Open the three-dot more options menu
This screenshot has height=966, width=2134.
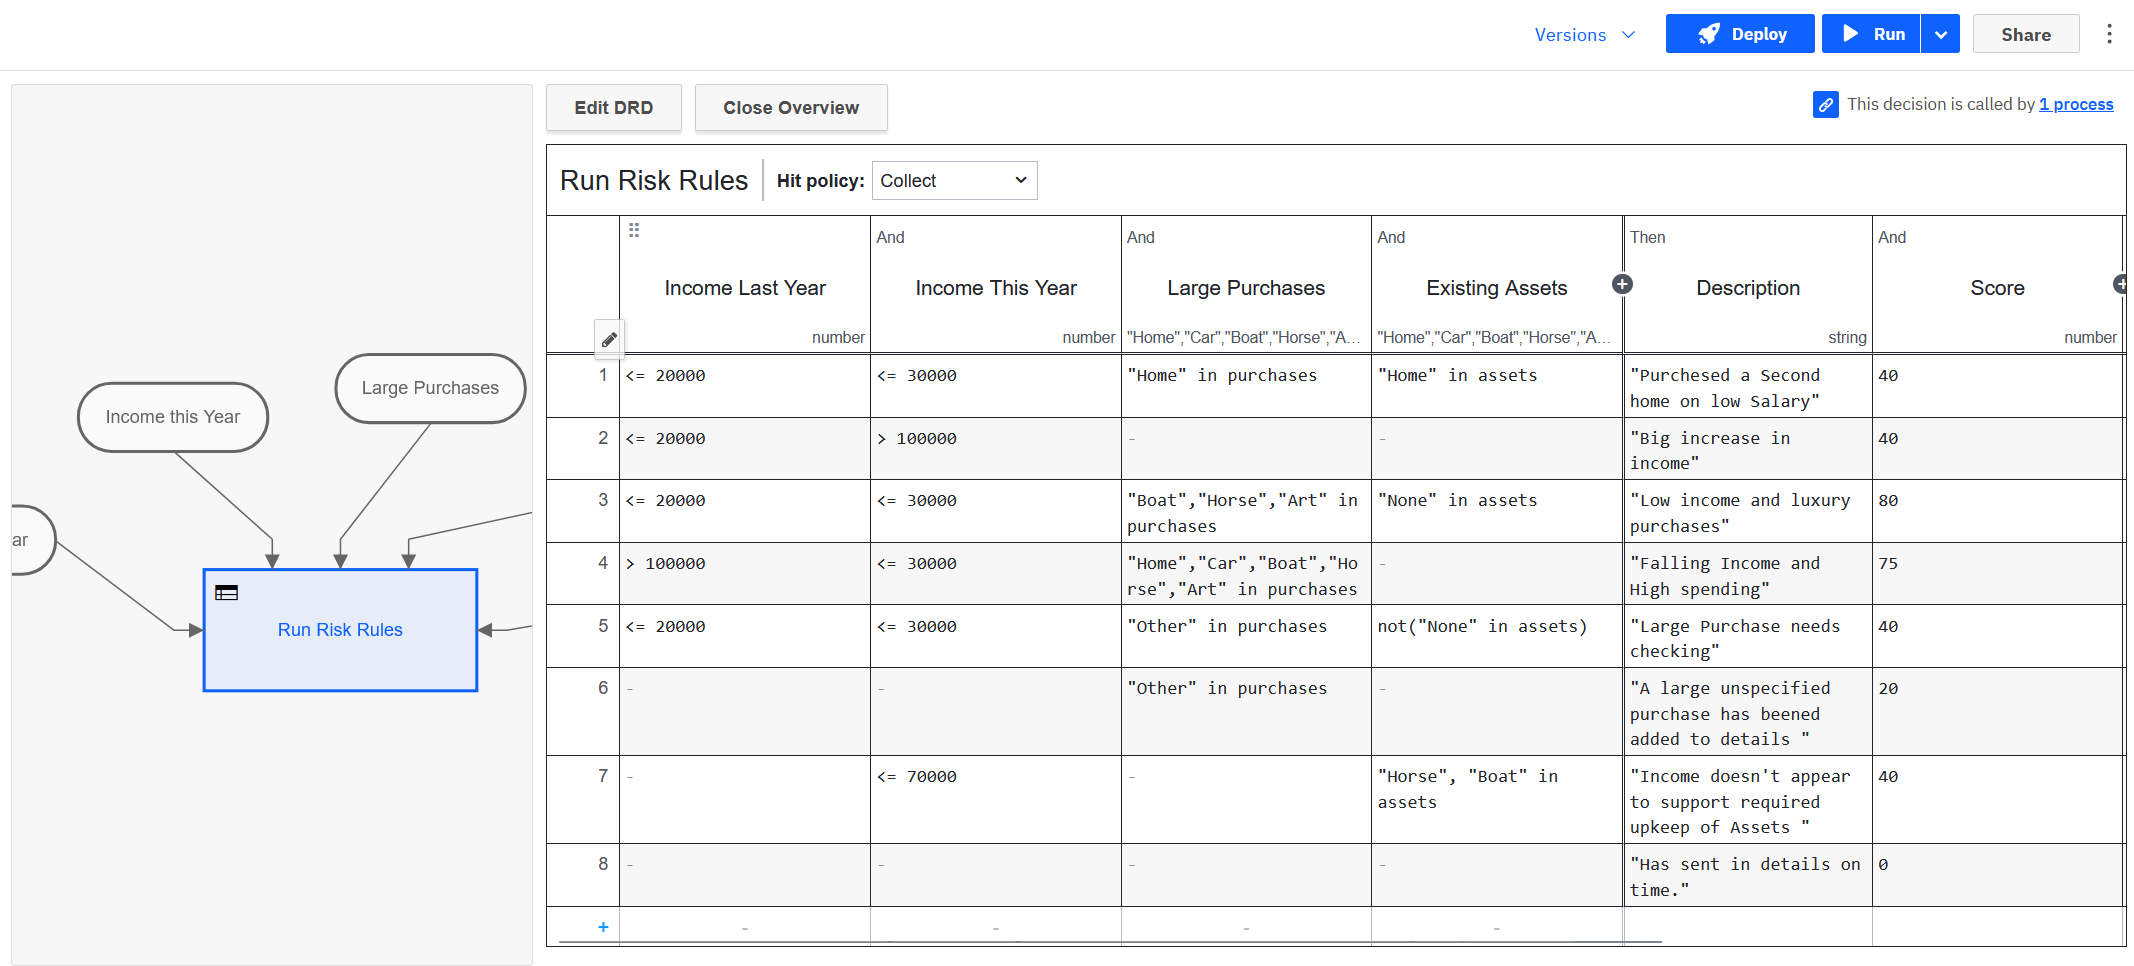pyautogui.click(x=2109, y=34)
